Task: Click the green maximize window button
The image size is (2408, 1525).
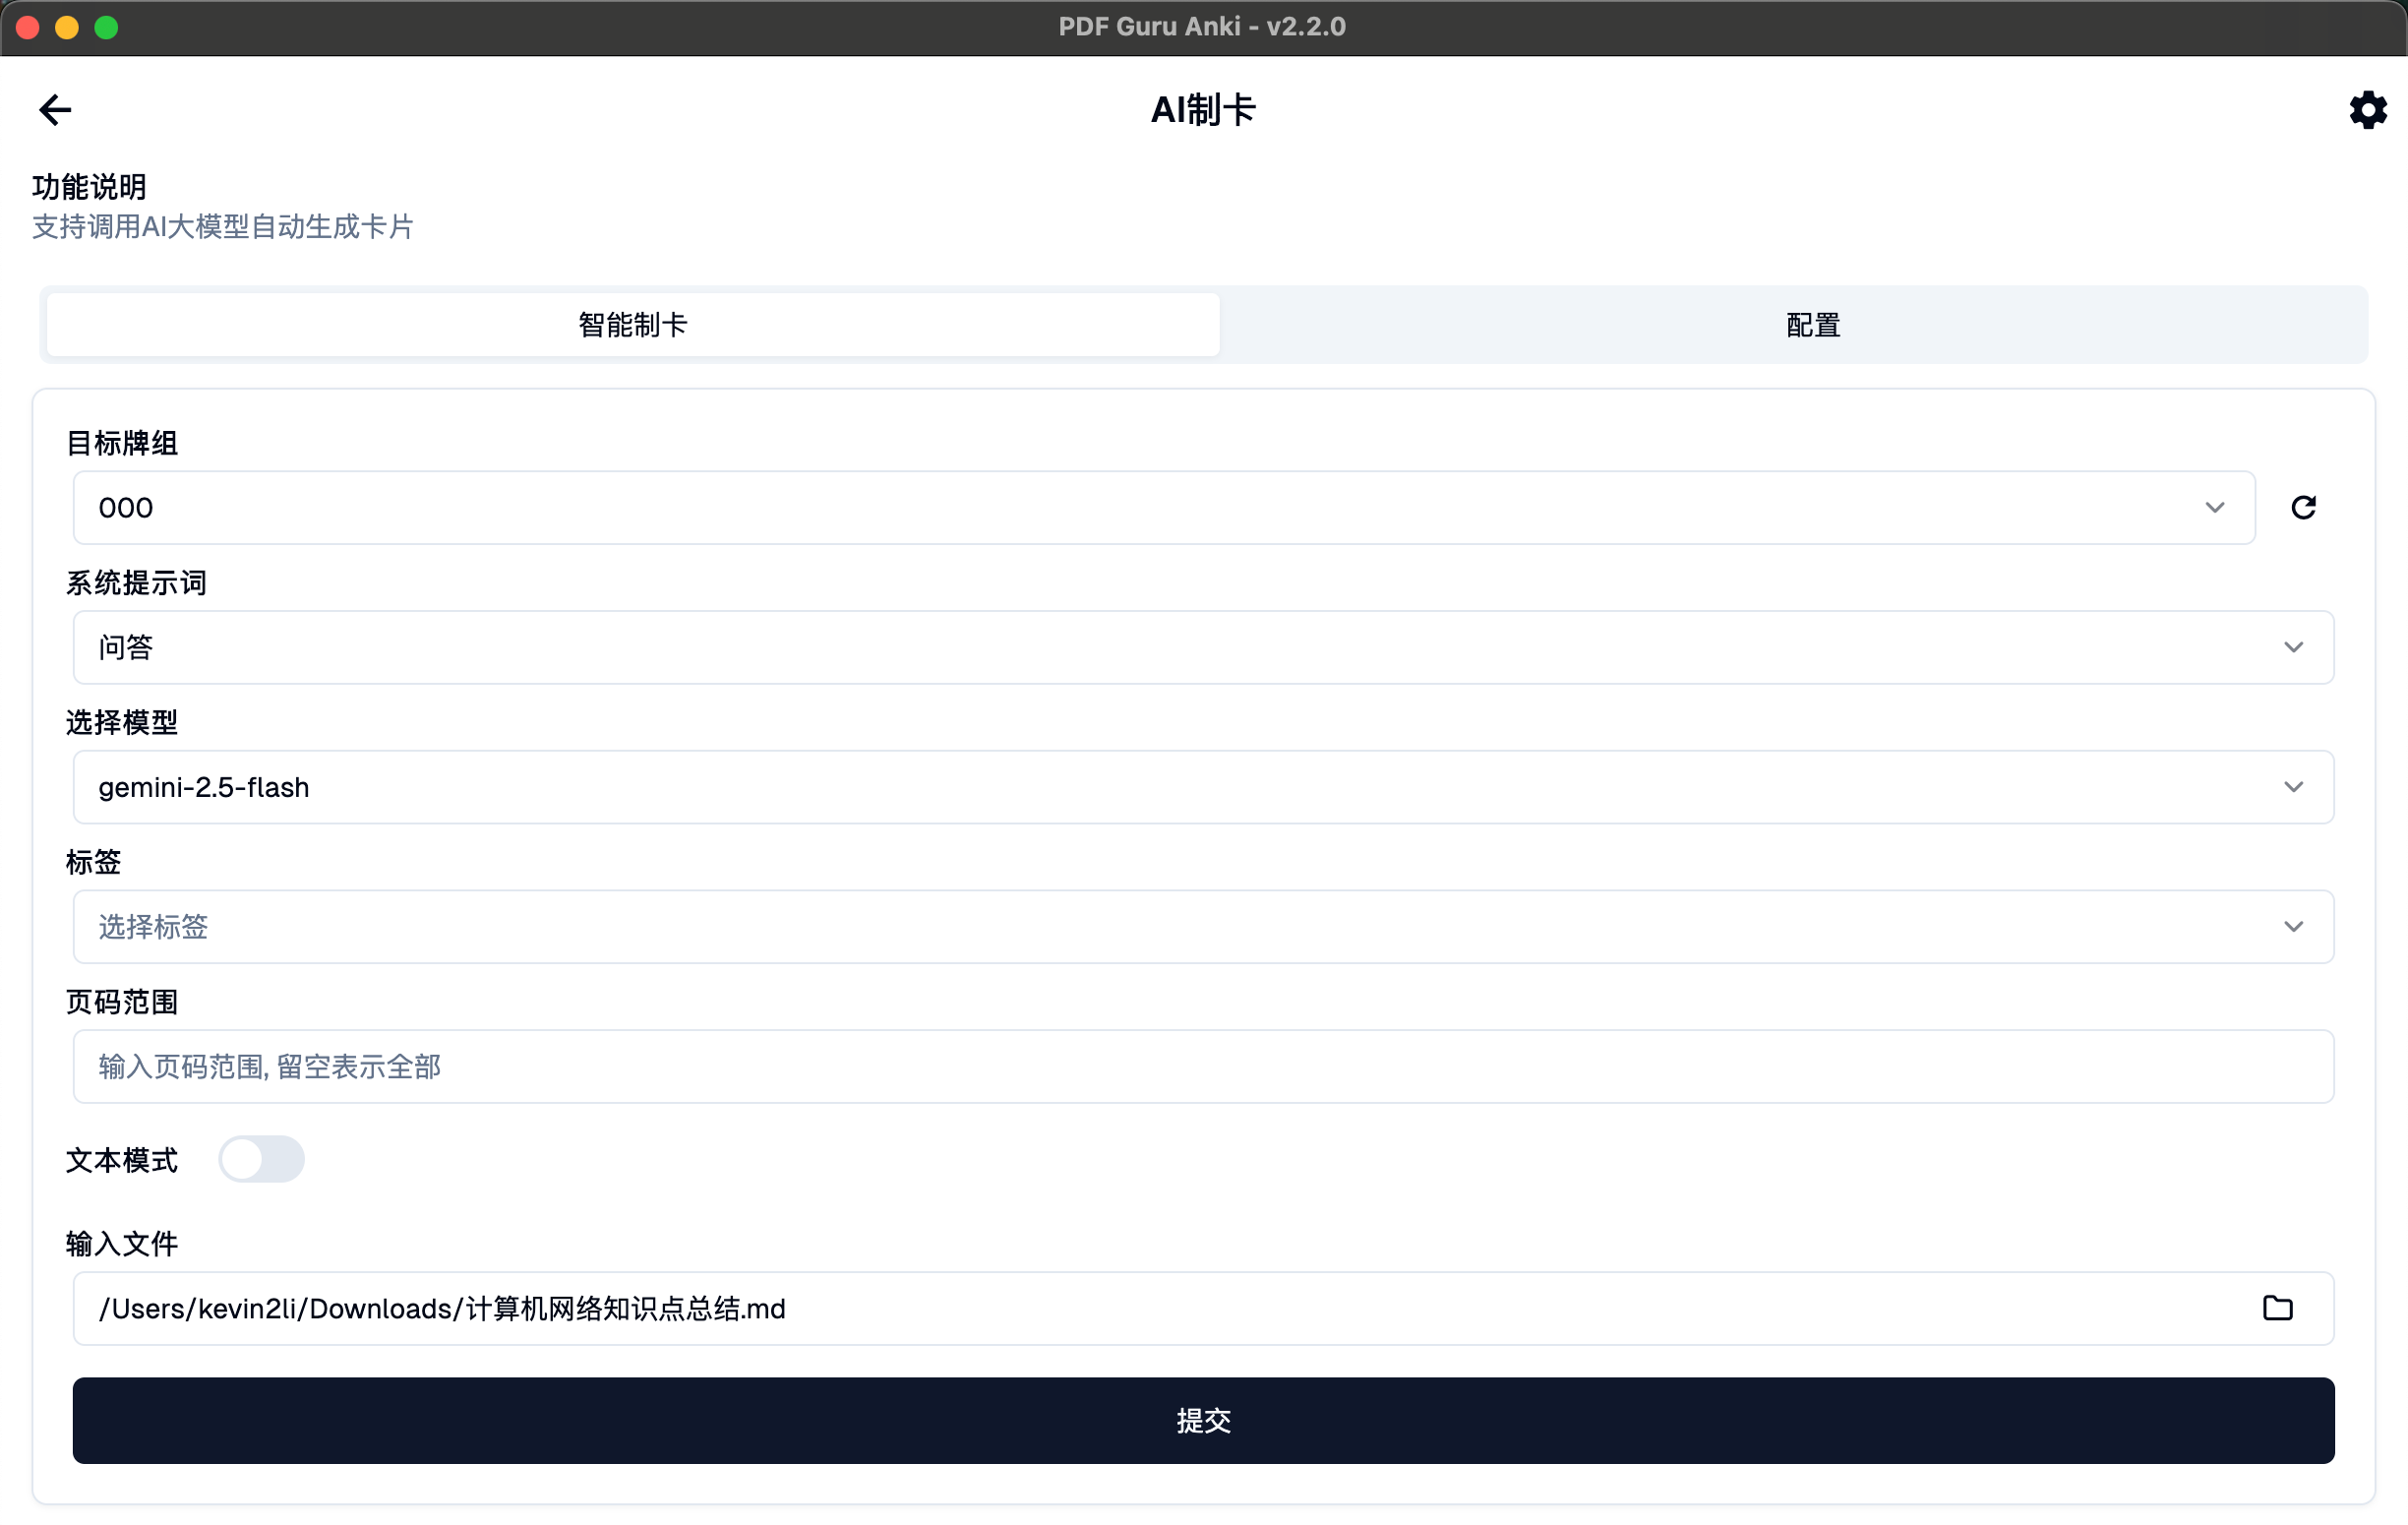Action: pyautogui.click(x=106, y=27)
